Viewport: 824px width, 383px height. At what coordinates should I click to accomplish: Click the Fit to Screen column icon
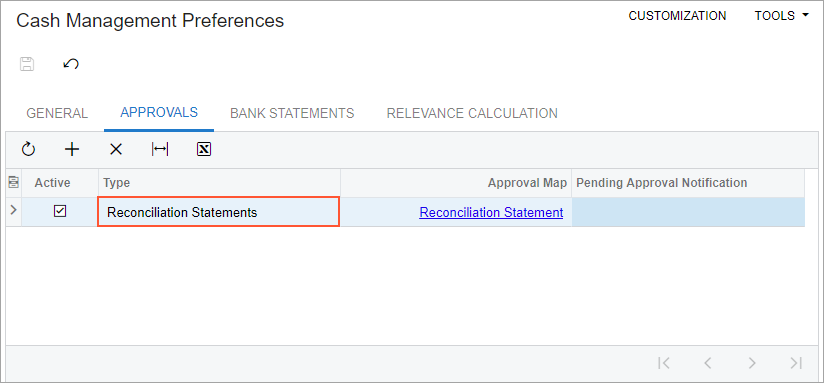(x=160, y=150)
